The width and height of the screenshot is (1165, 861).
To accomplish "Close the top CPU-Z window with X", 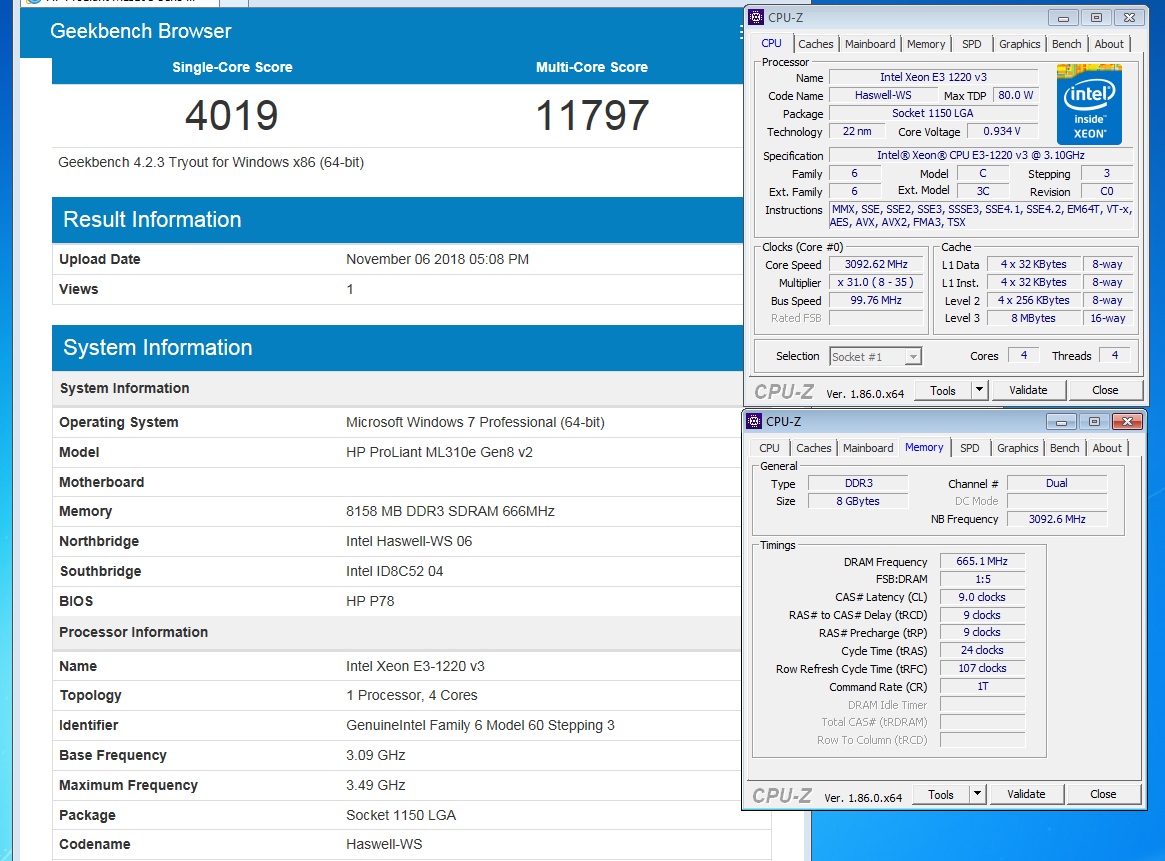I will click(1129, 18).
